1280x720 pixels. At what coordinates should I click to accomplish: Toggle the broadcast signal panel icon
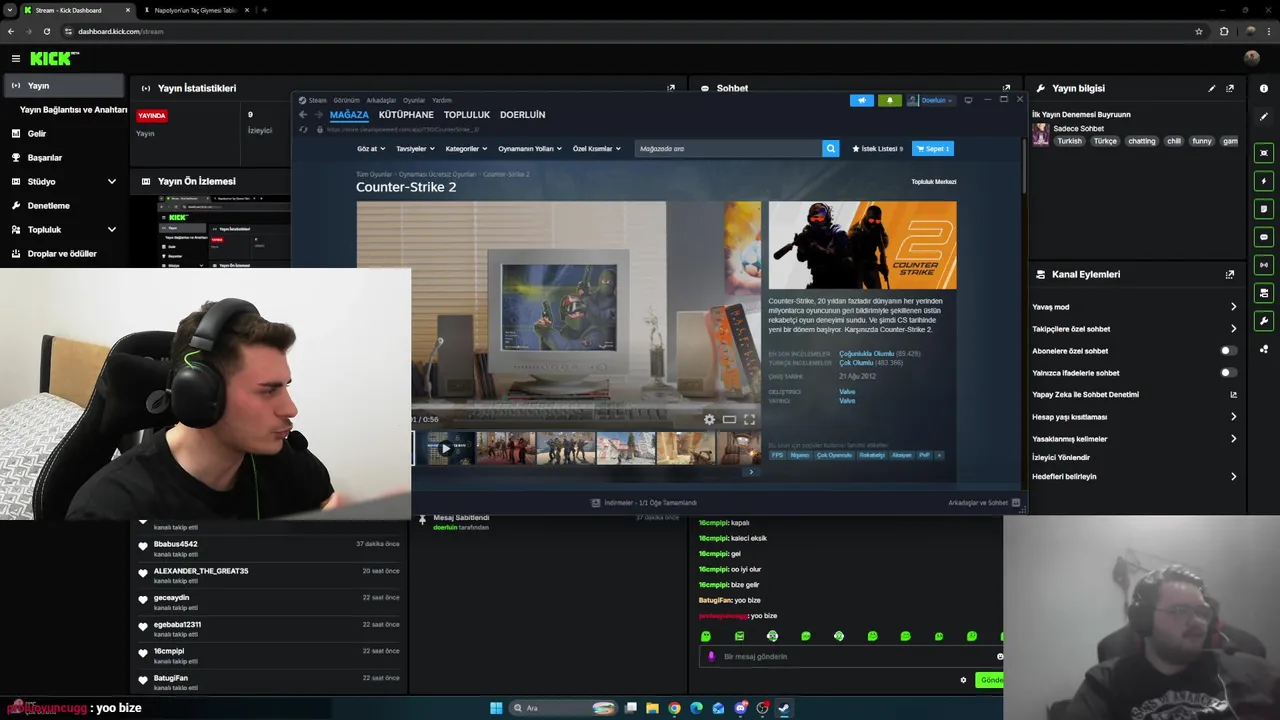[x=1264, y=265]
